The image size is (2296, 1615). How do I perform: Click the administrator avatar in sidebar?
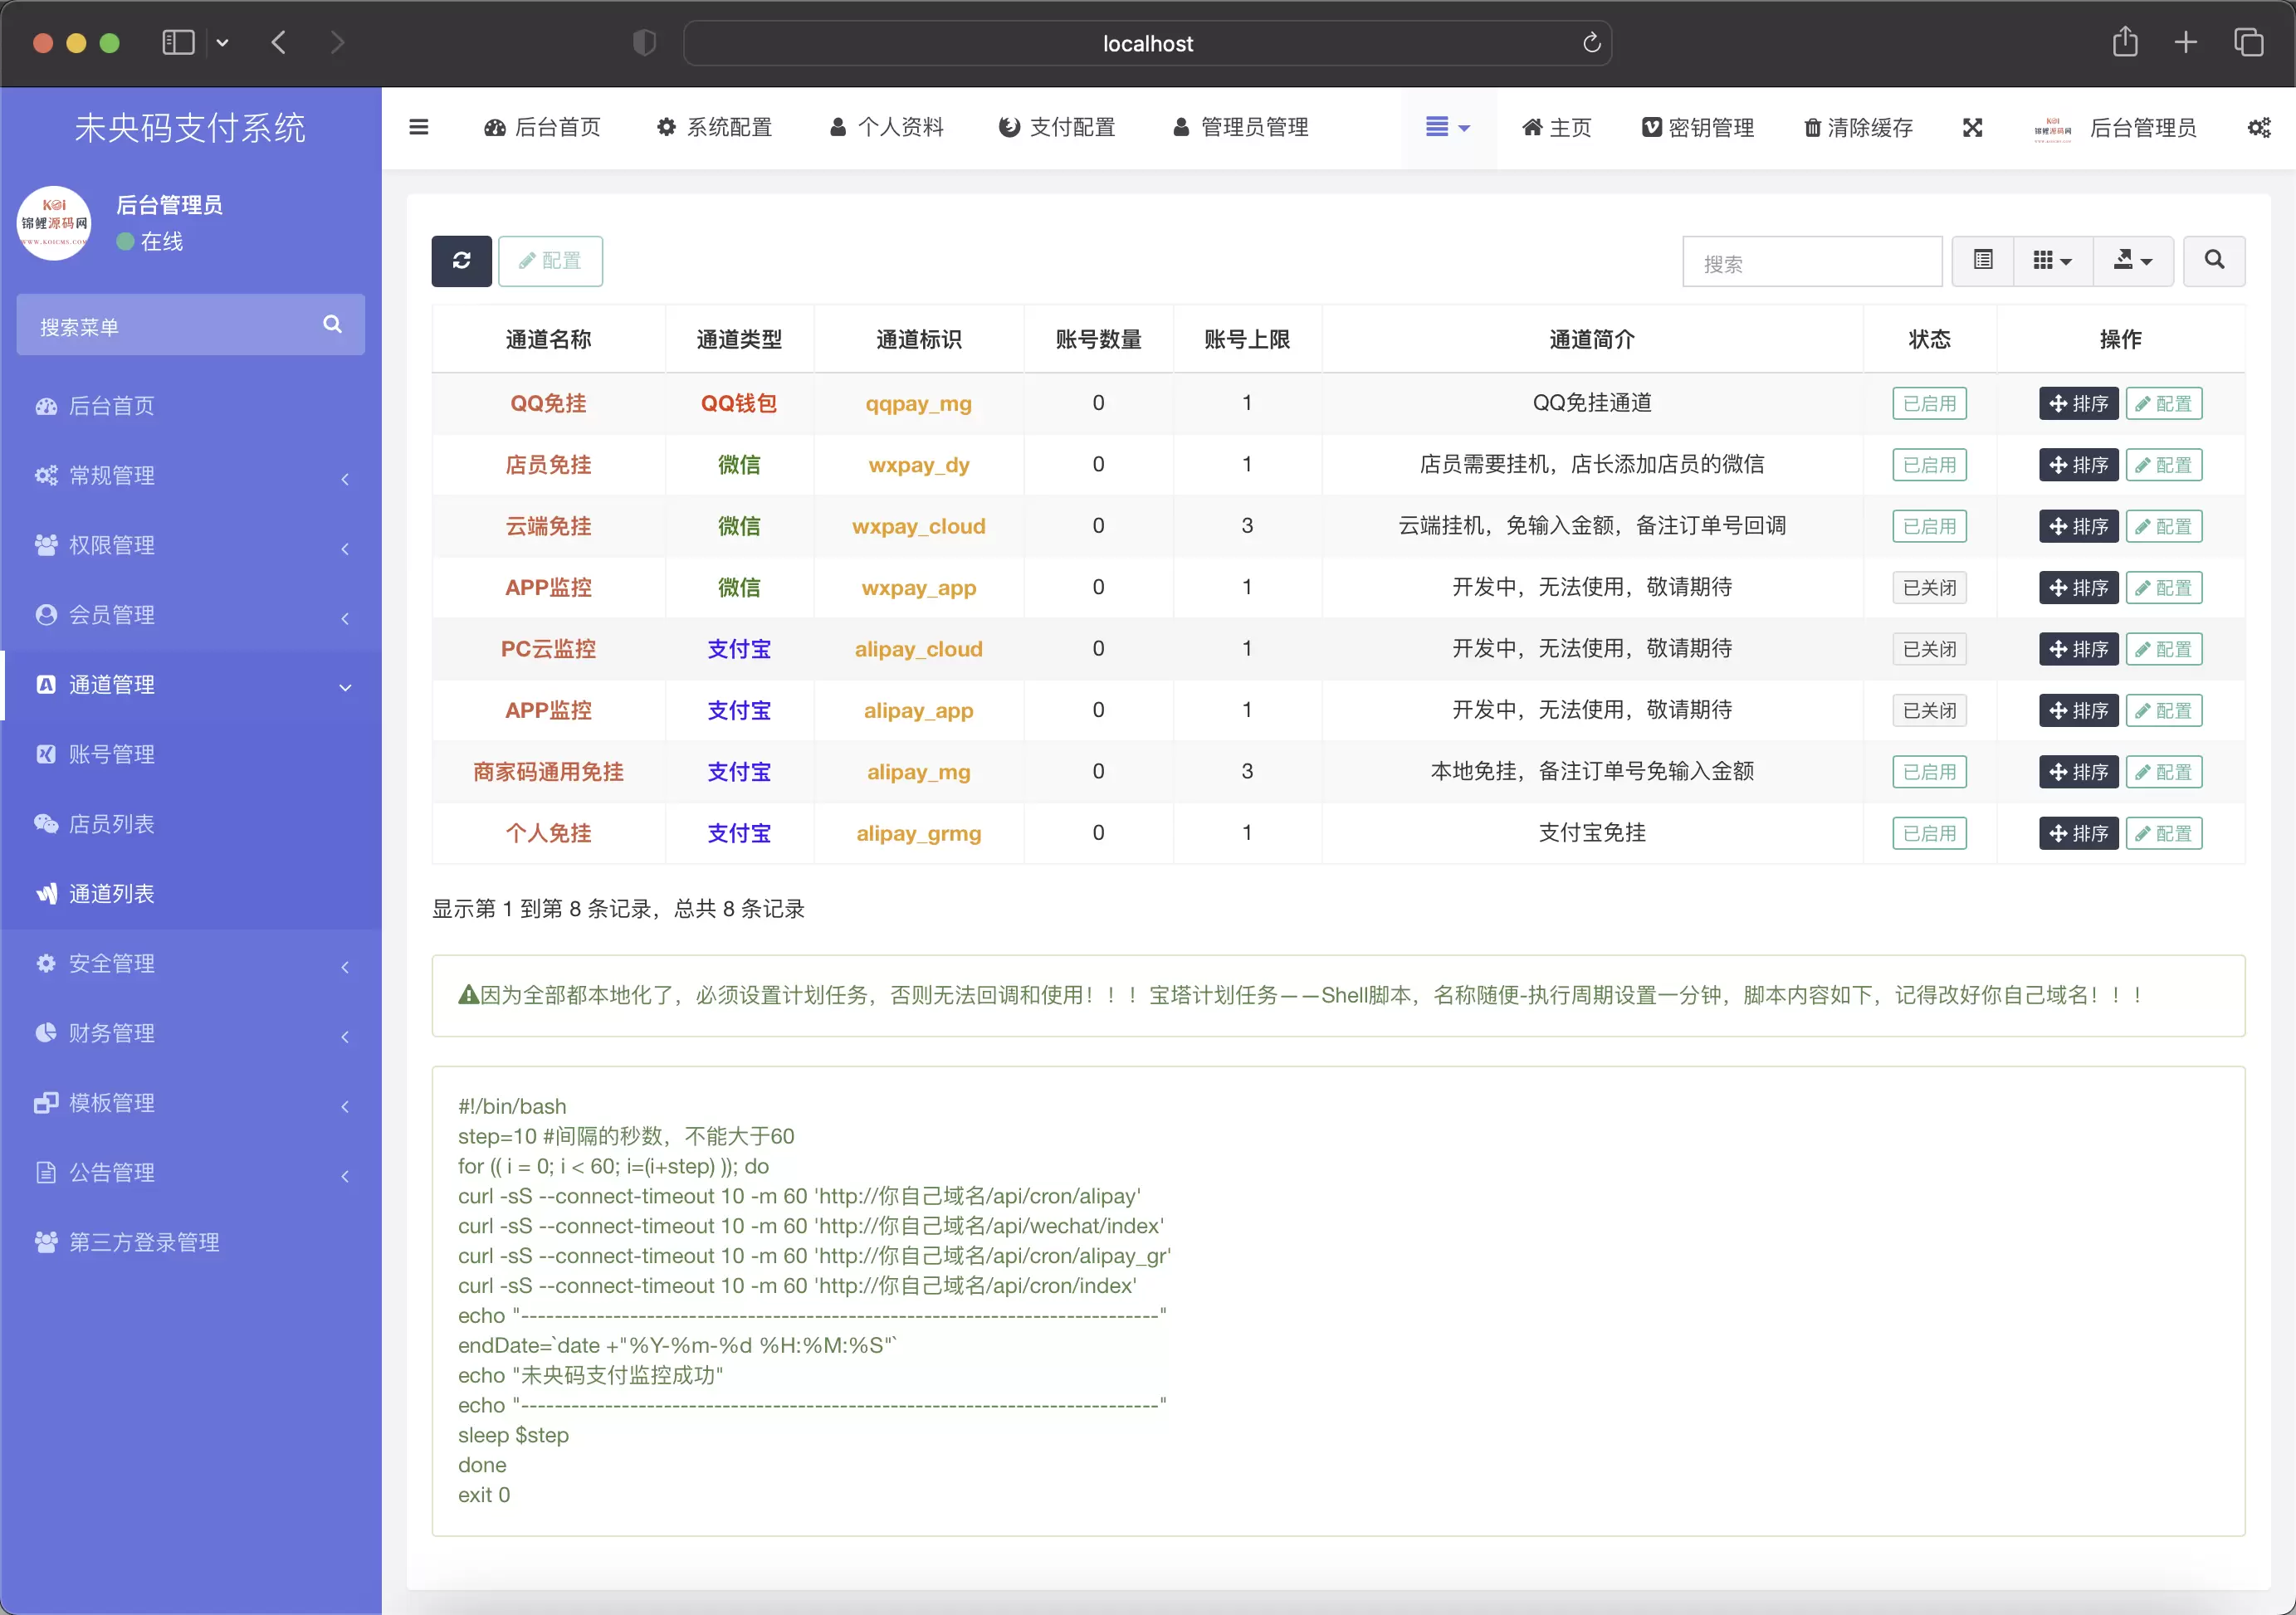coord(54,222)
